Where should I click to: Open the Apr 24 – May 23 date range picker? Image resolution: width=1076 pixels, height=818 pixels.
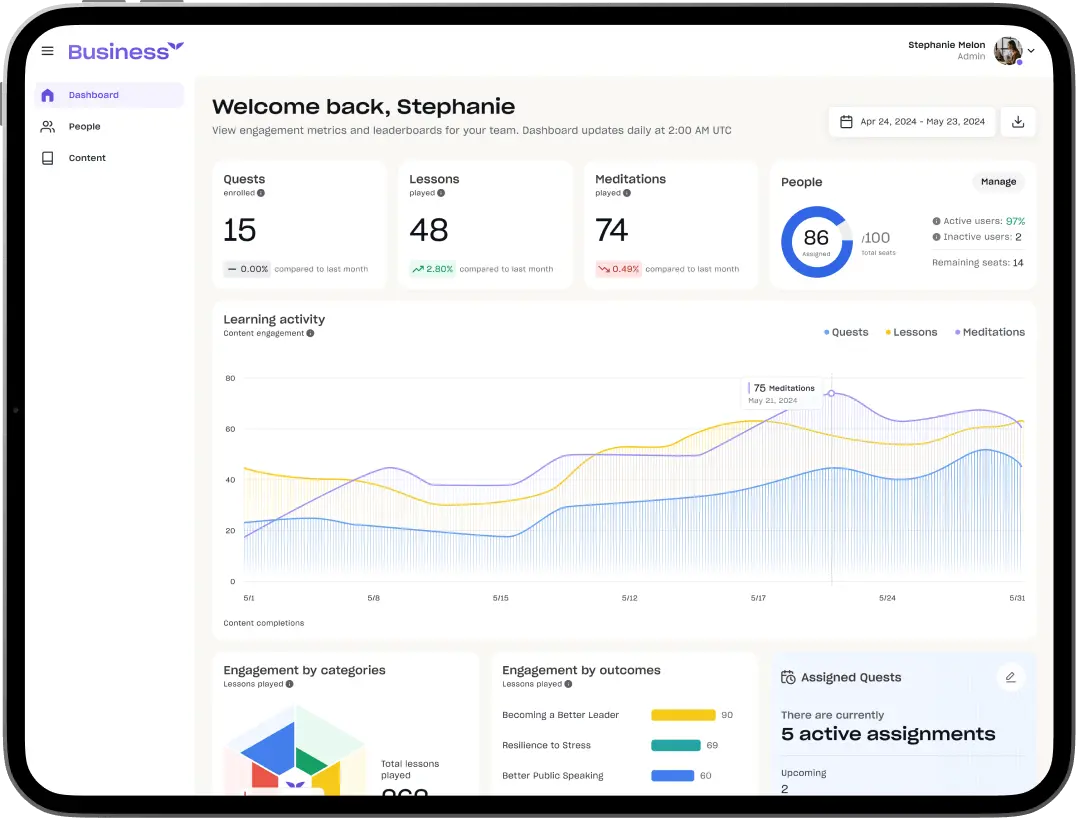912,122
